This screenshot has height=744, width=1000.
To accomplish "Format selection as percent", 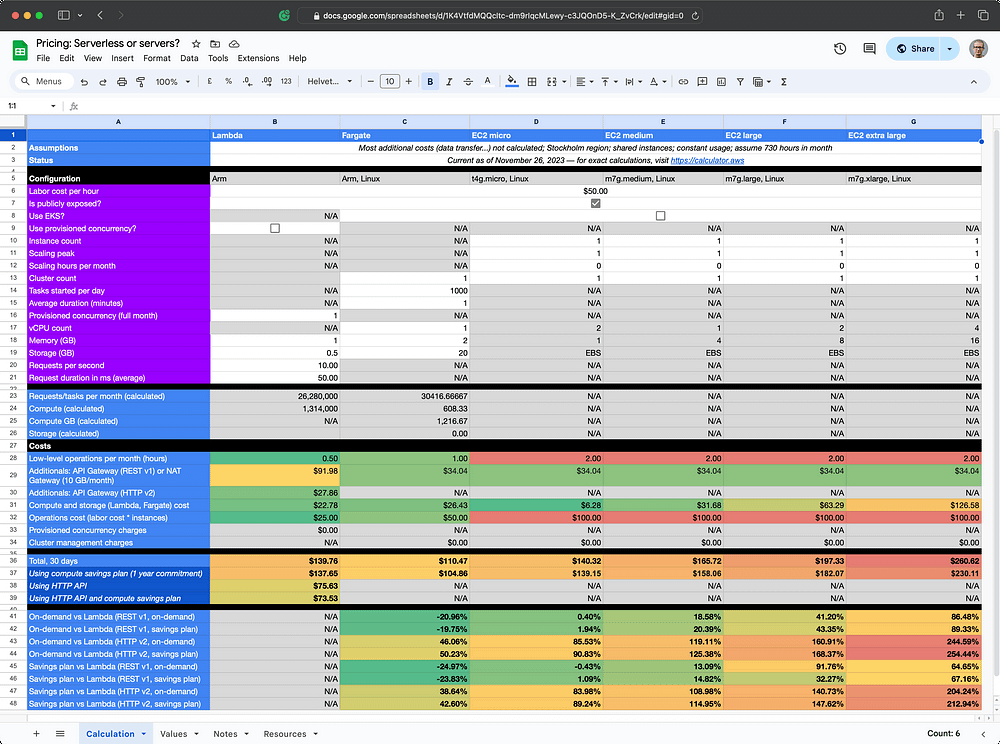I will tap(228, 82).
